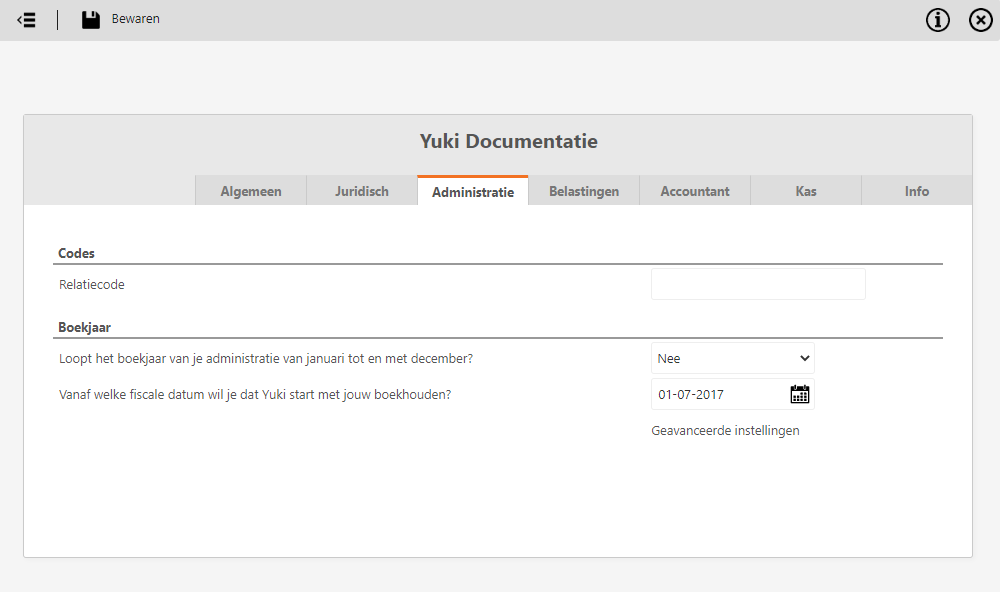
Task: Select the Administratie tab
Action: click(x=473, y=191)
